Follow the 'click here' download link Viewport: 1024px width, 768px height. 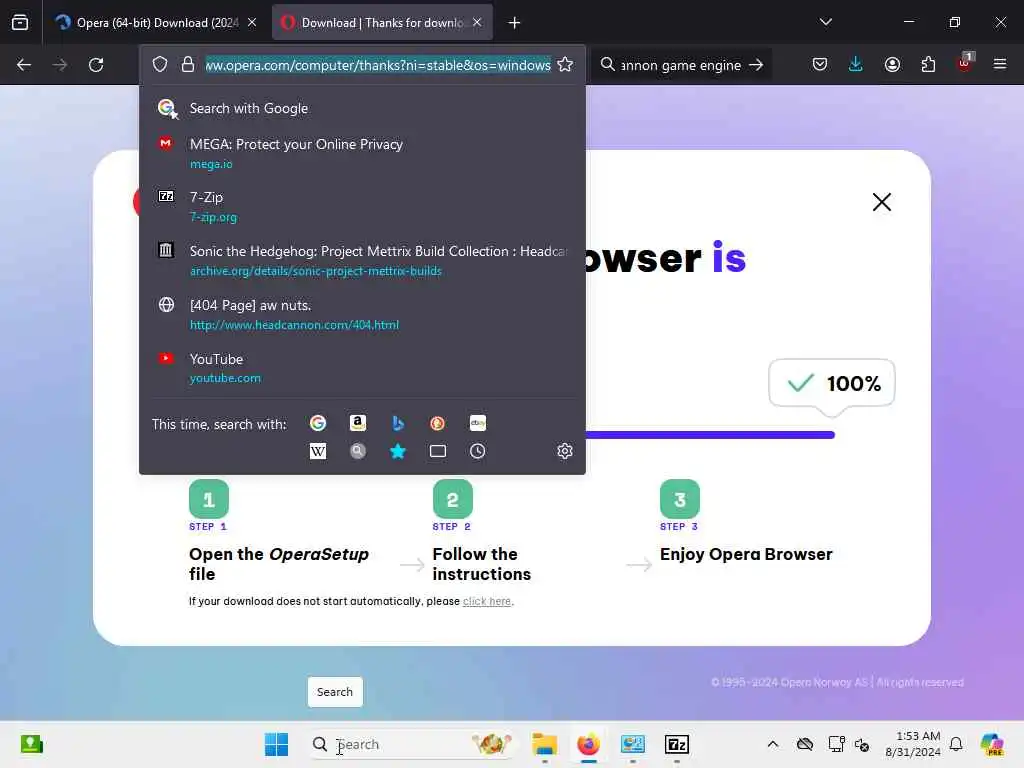coord(487,601)
